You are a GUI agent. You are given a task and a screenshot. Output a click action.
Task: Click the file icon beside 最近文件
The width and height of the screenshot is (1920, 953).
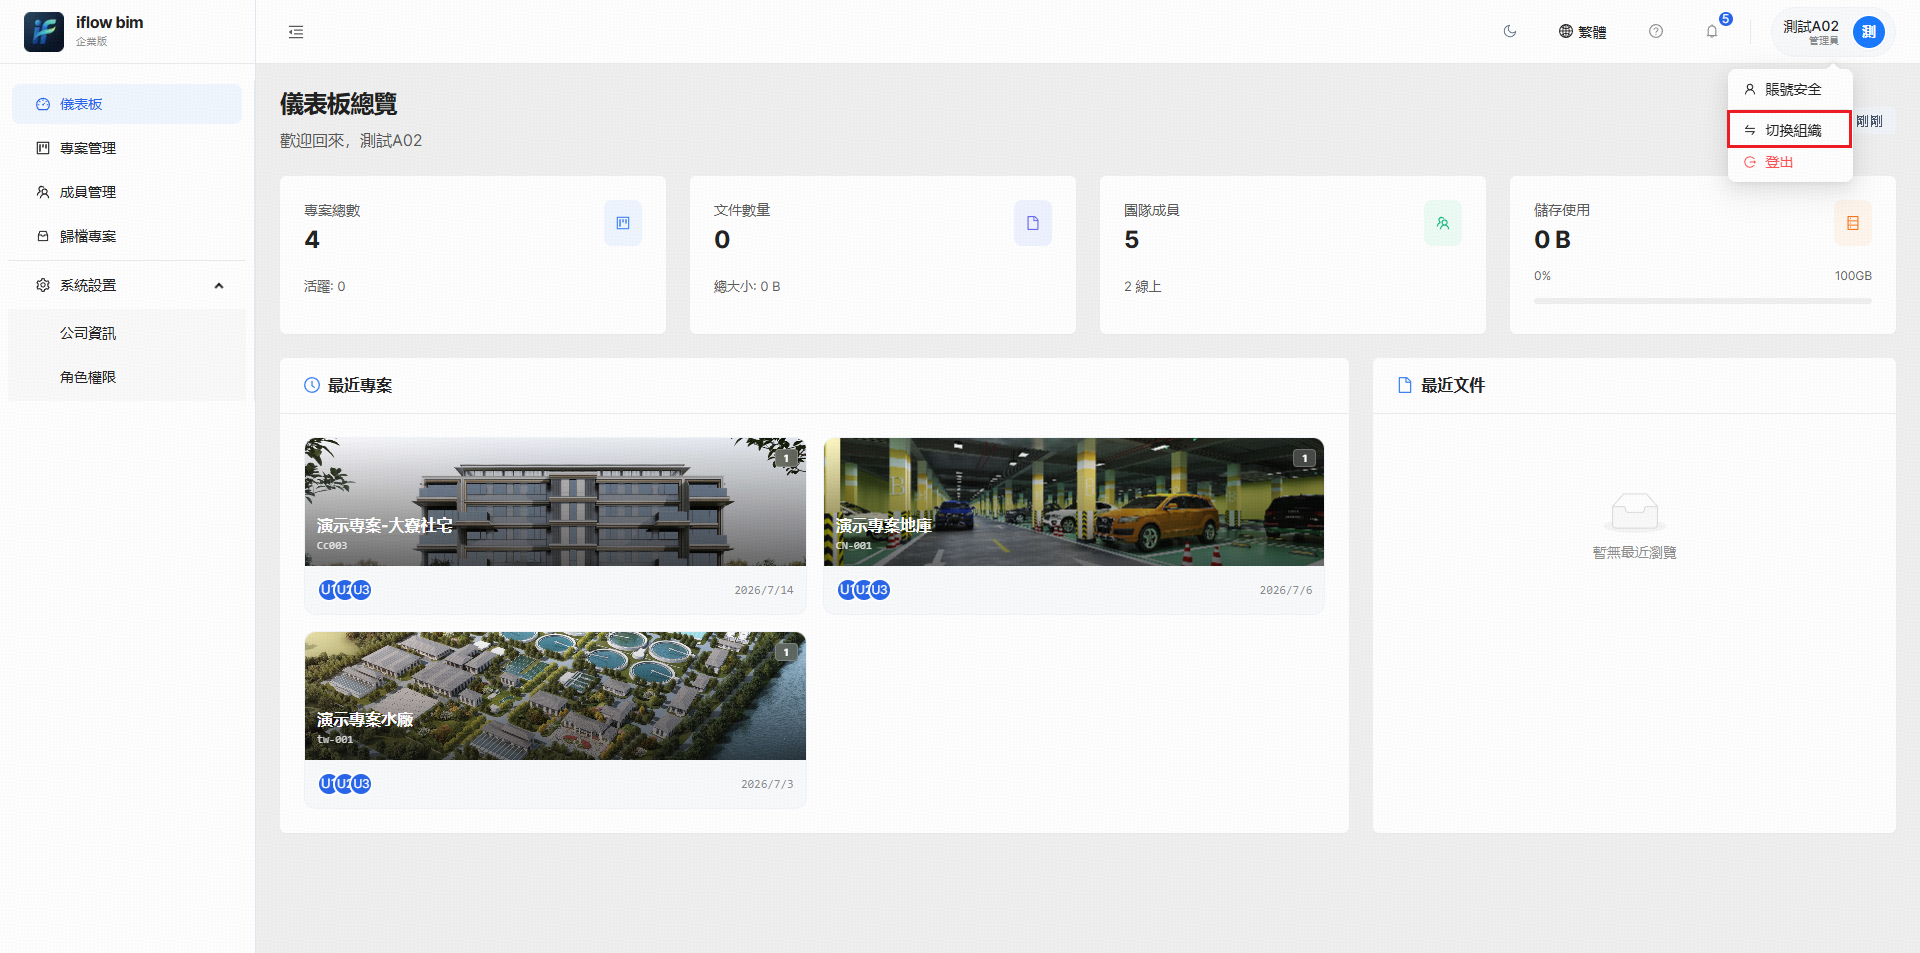pyautogui.click(x=1405, y=385)
